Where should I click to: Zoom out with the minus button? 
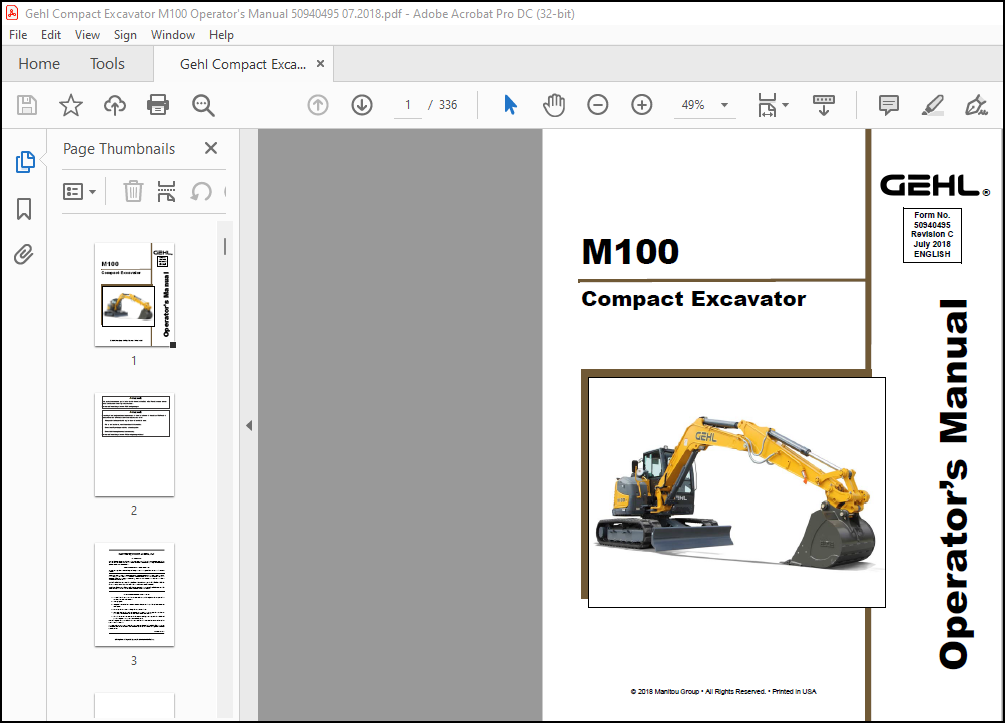pos(597,104)
